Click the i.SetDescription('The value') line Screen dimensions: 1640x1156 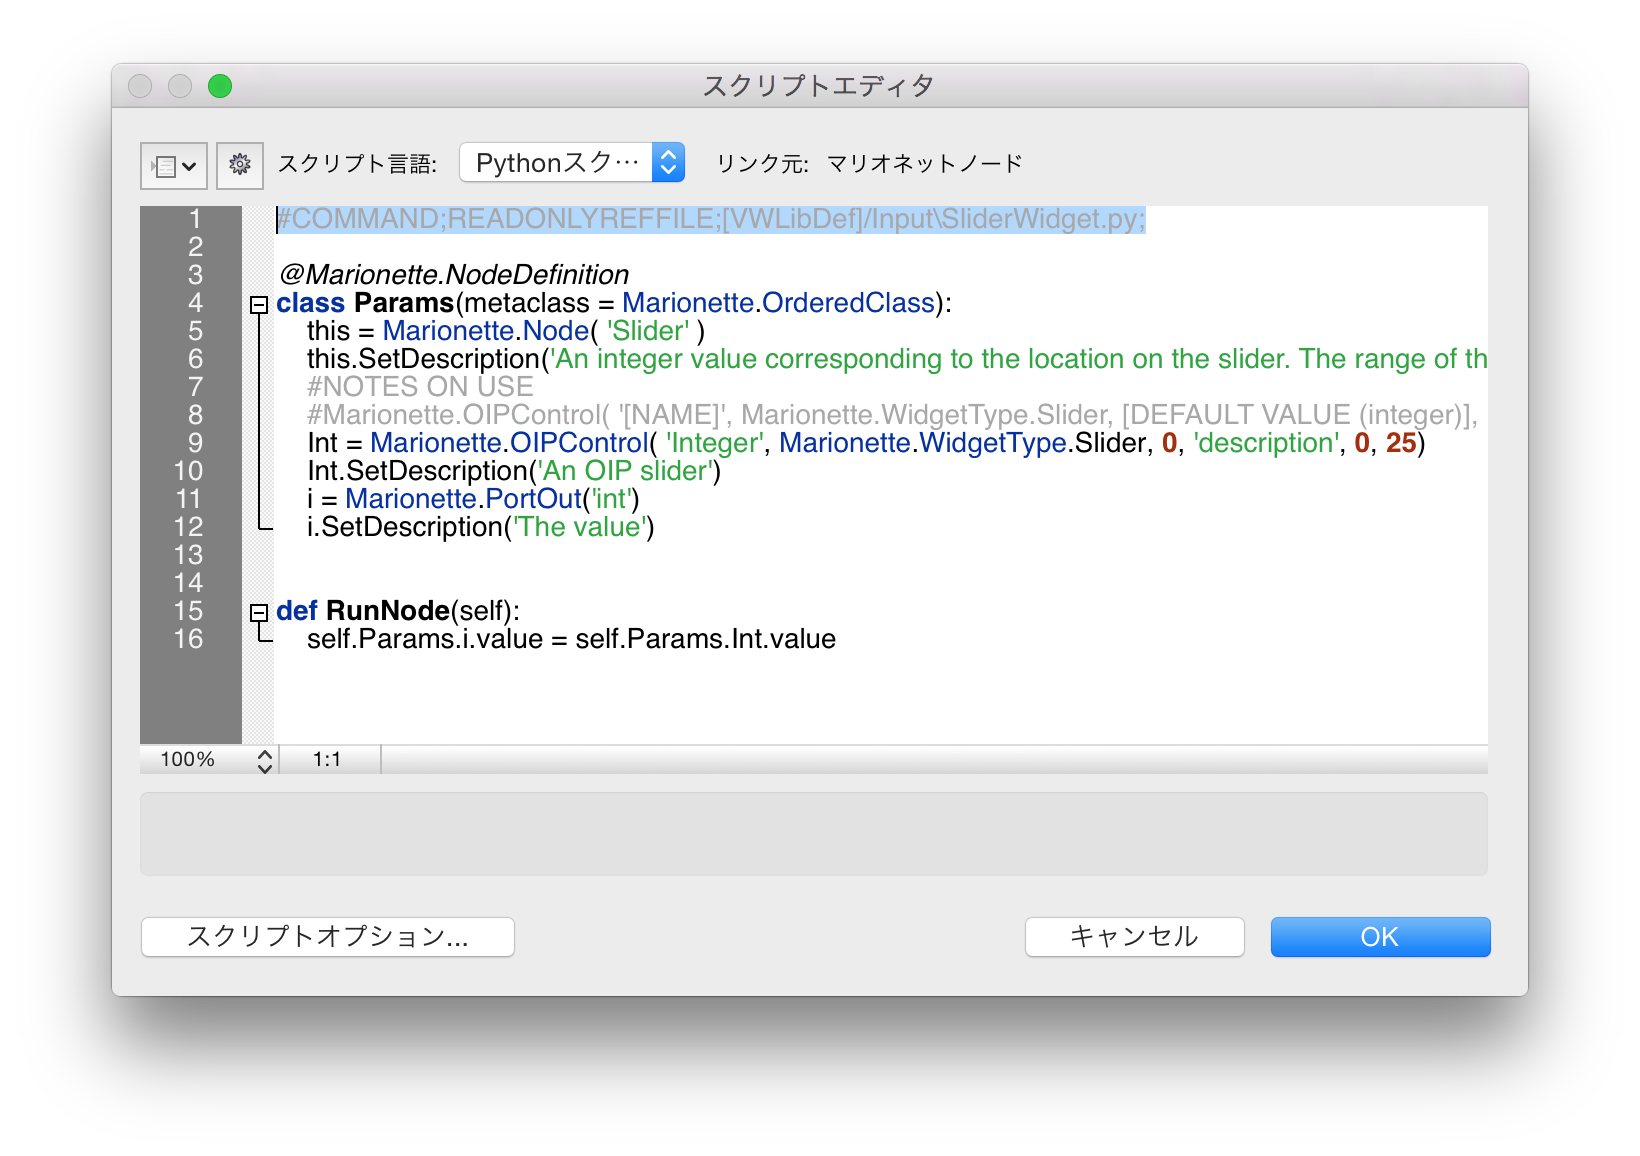tap(481, 527)
